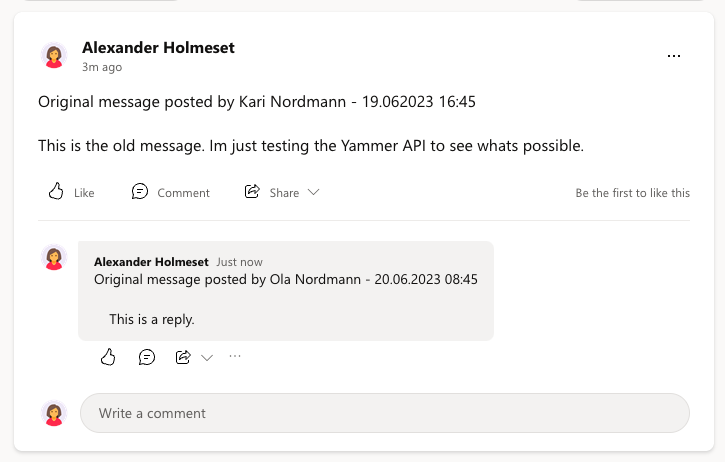
Task: Like the original post by Alexander Holmeset
Action: click(57, 192)
